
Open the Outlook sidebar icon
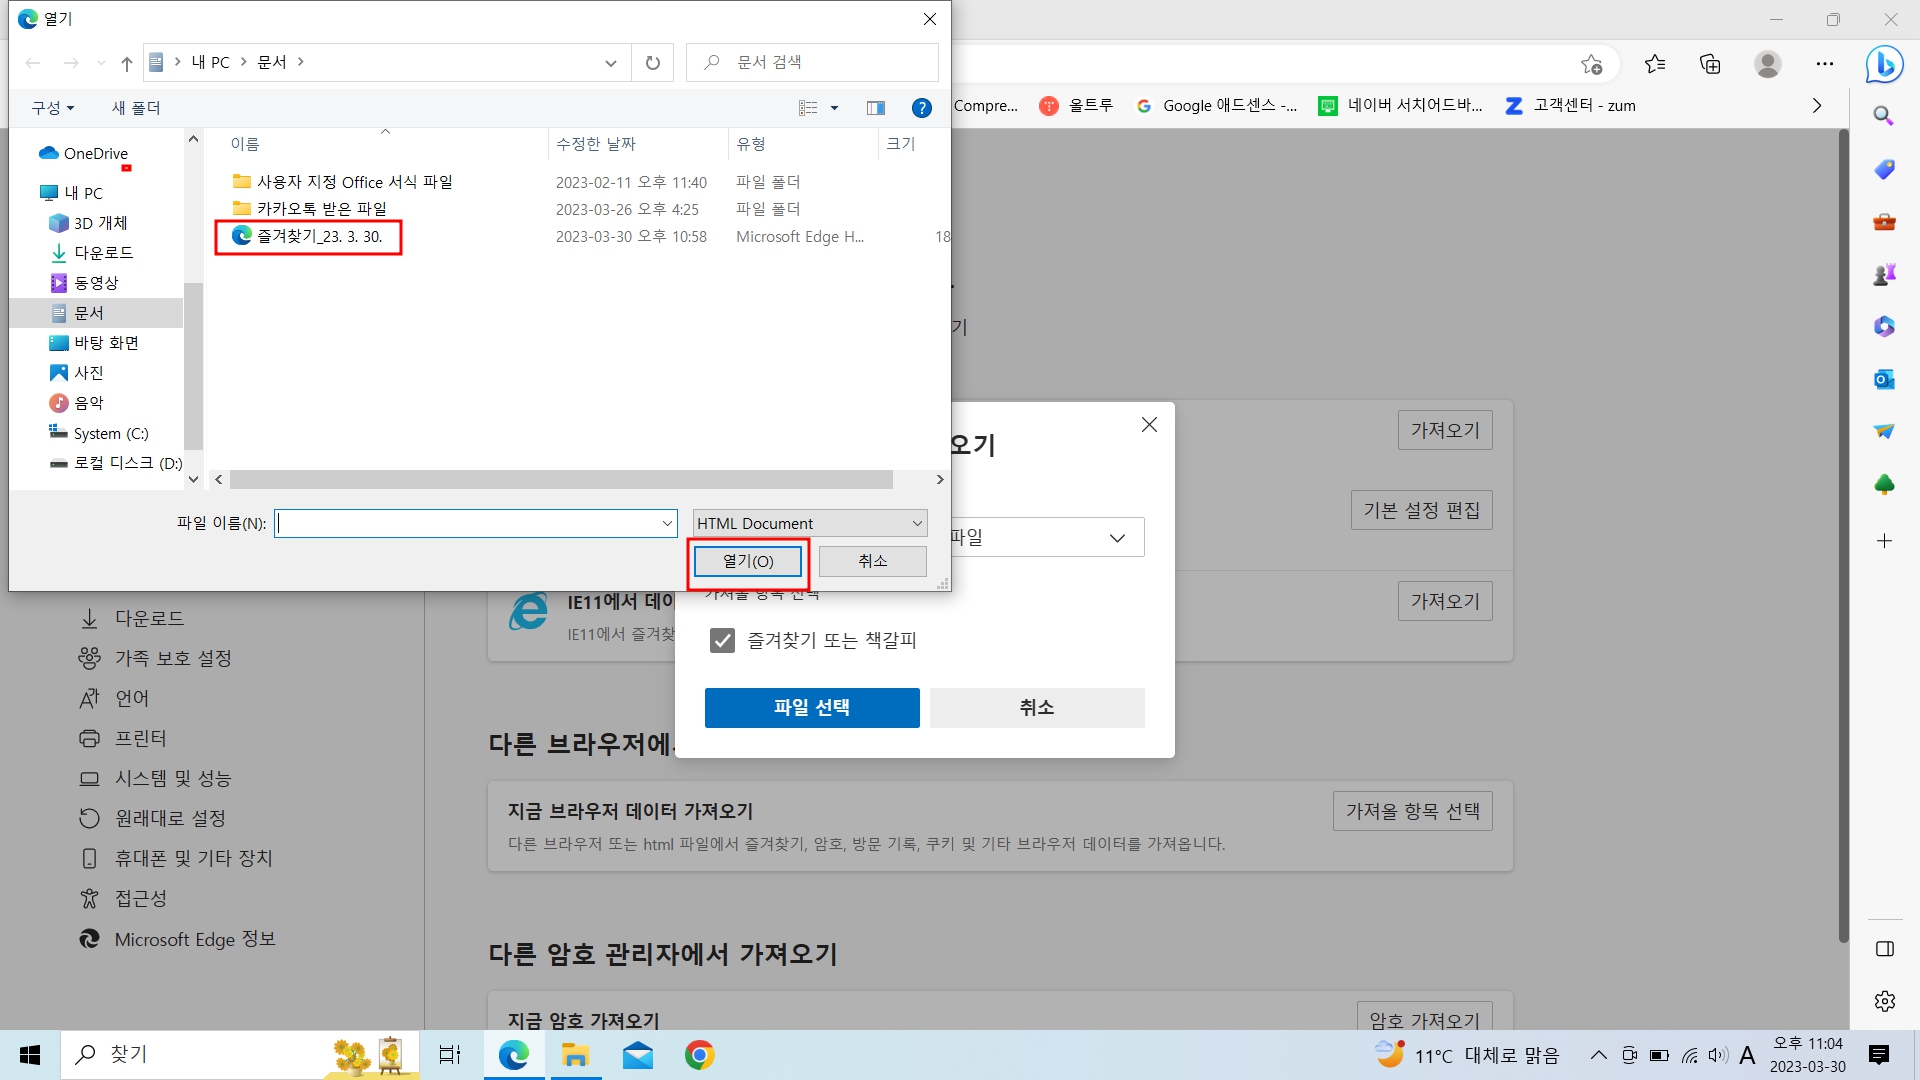(1884, 379)
